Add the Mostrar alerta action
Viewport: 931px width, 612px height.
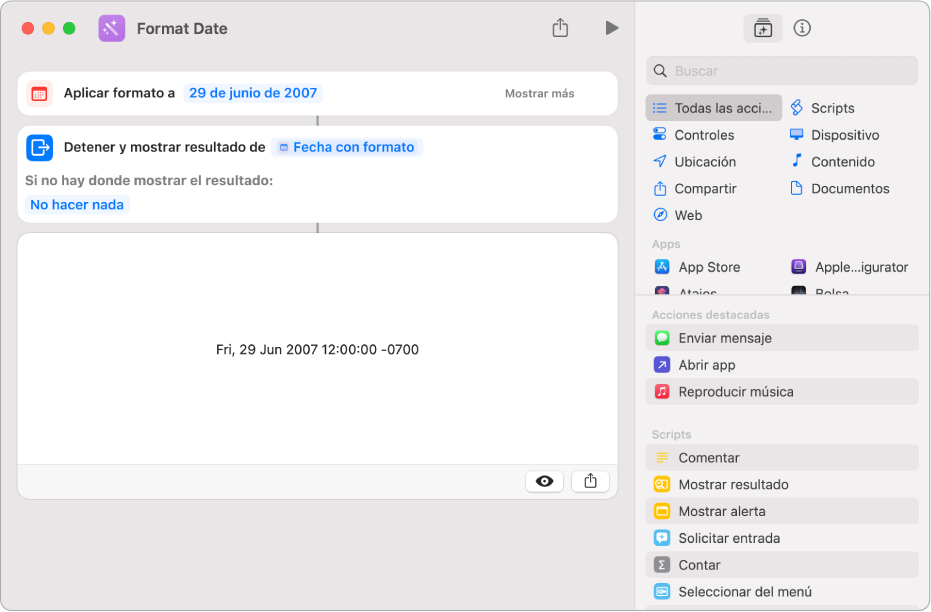[782, 511]
